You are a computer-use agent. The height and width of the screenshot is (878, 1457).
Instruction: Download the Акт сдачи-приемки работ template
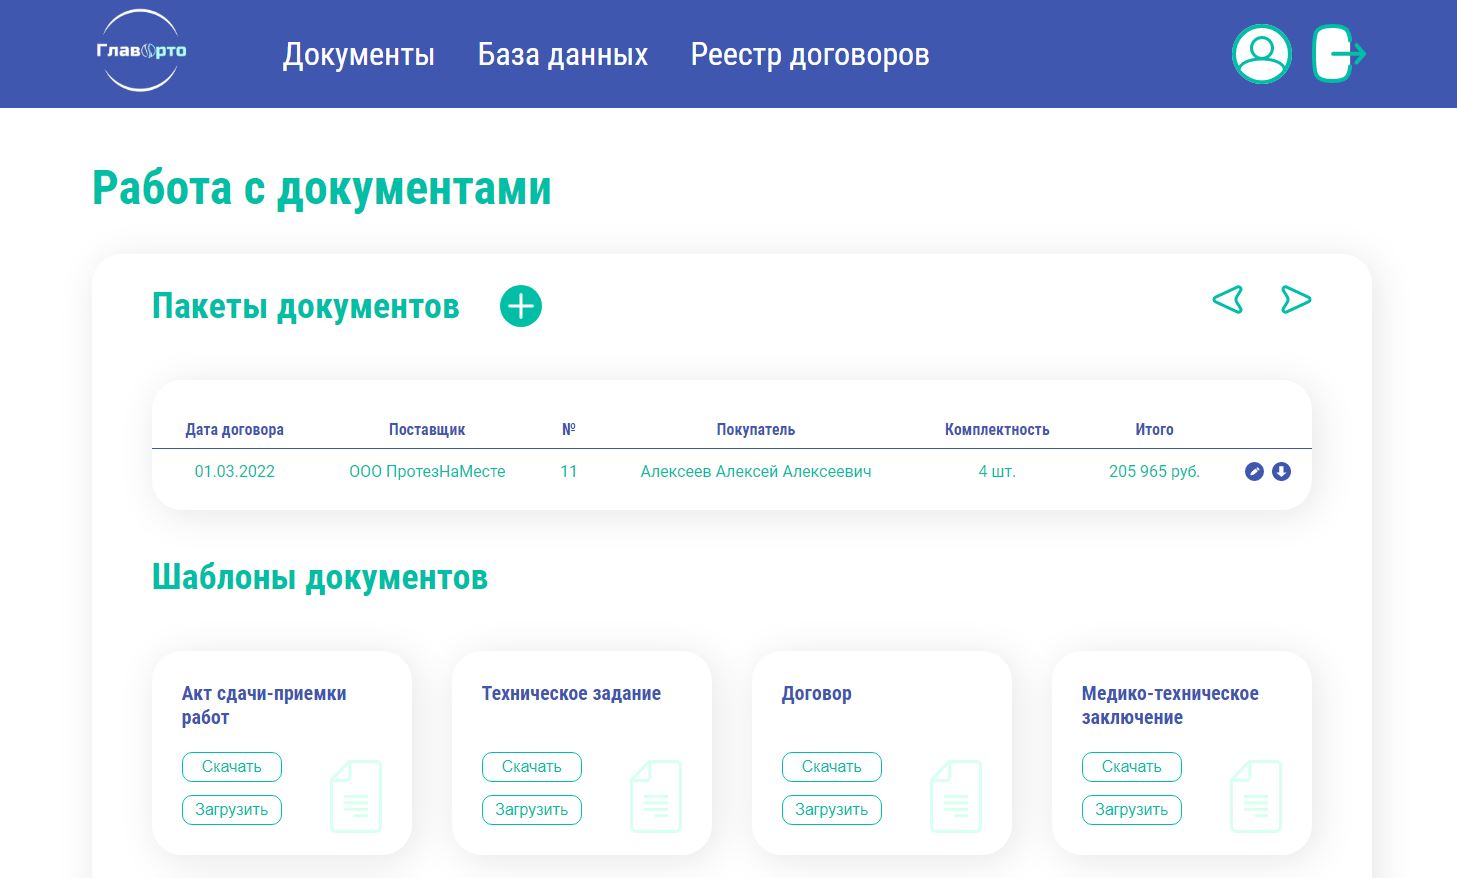[232, 767]
